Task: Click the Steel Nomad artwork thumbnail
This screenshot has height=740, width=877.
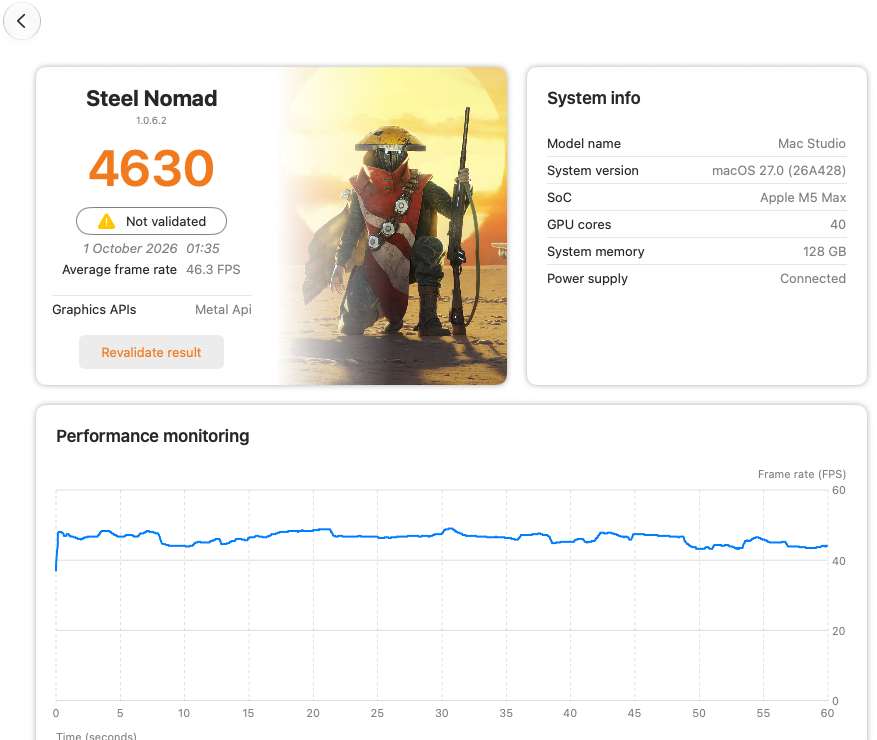Action: (x=393, y=226)
